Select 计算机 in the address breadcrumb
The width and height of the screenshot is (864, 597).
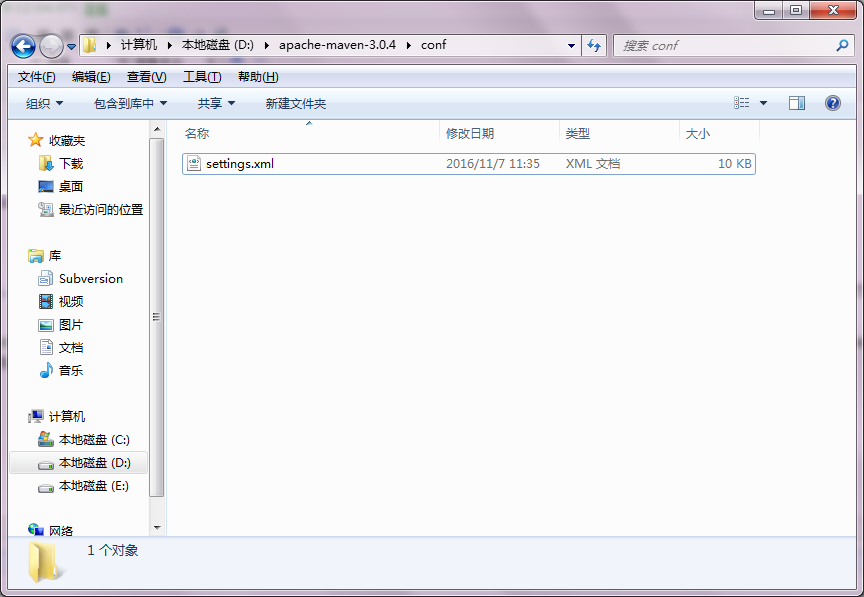click(139, 45)
